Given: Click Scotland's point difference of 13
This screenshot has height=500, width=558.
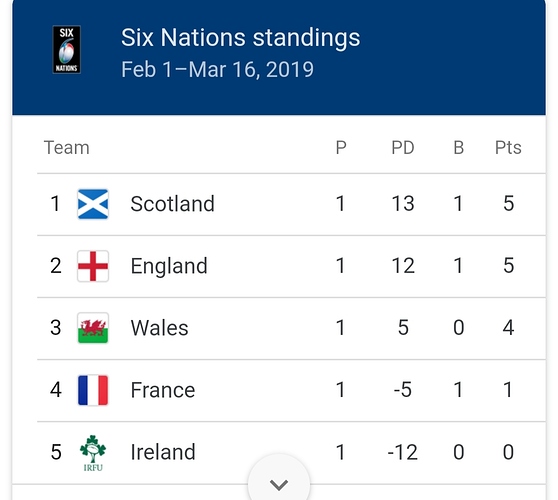Looking at the screenshot, I should pos(403,204).
